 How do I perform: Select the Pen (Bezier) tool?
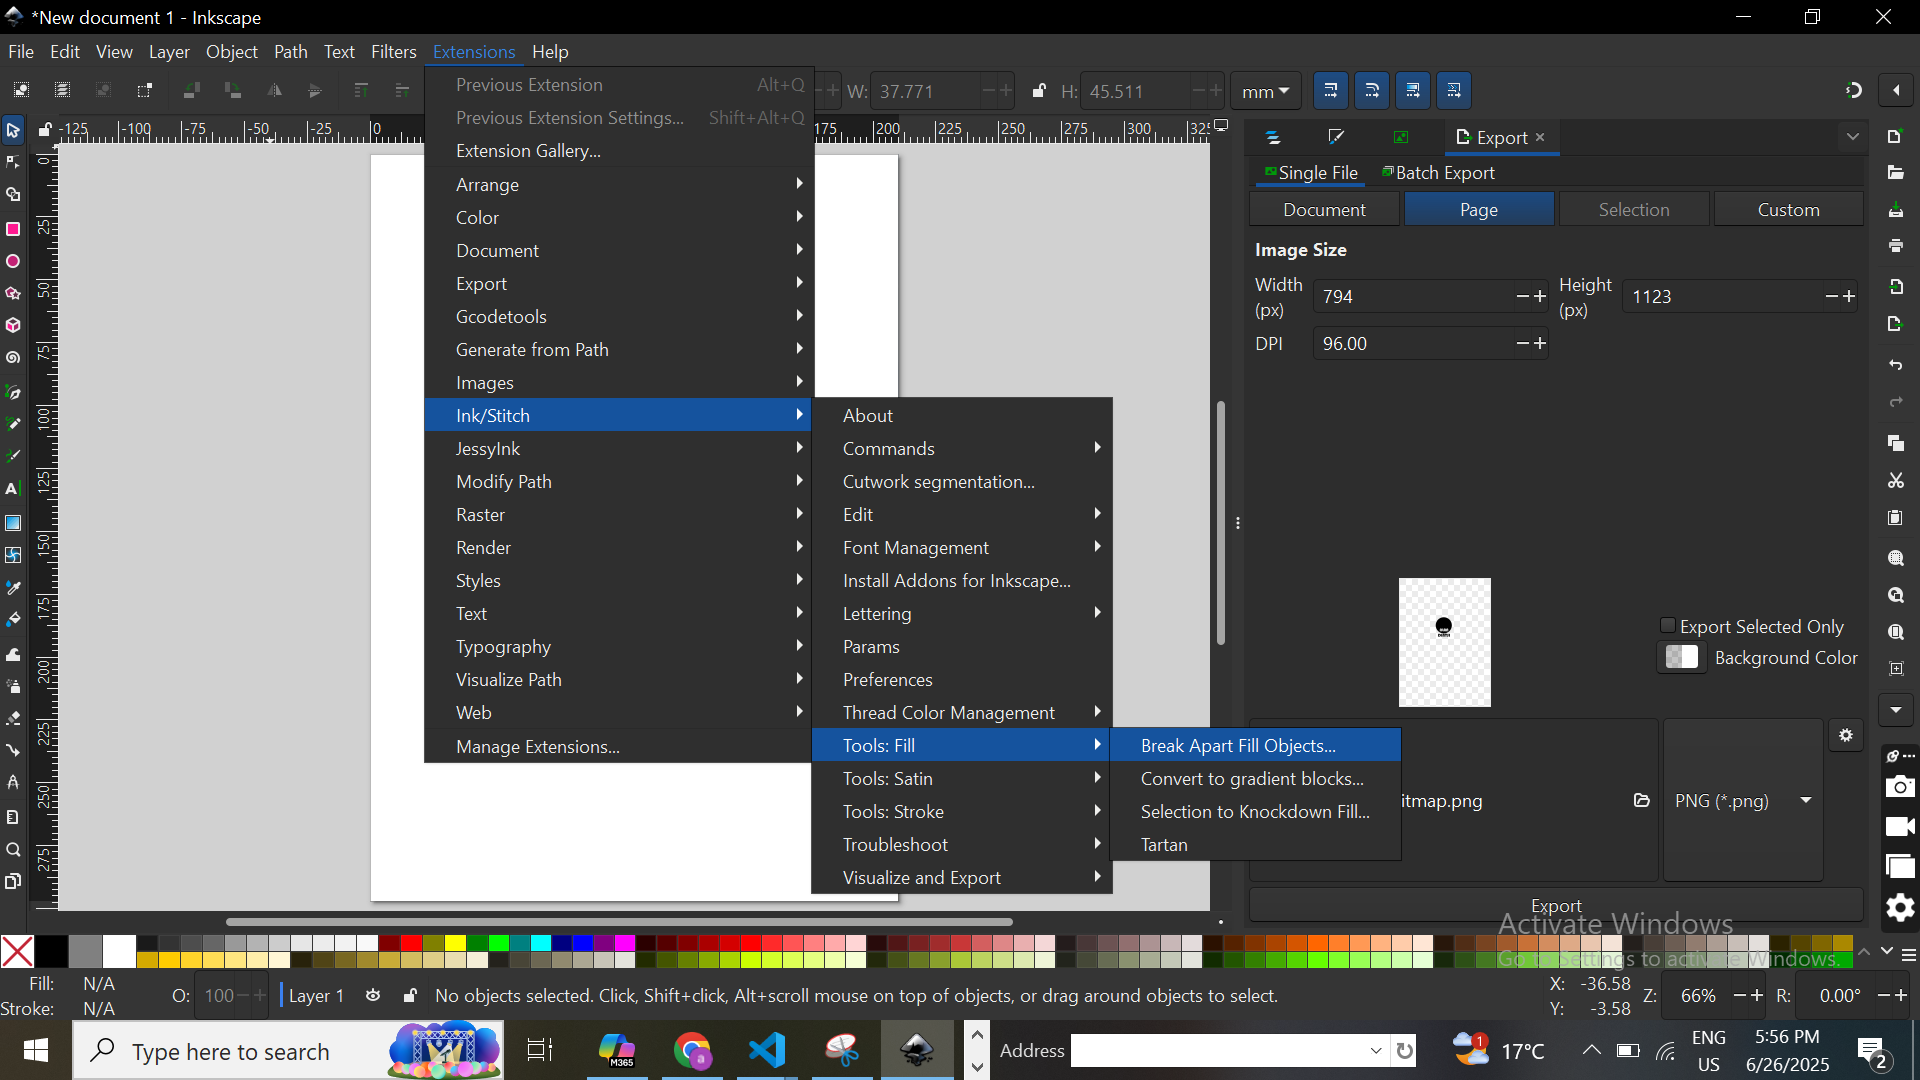click(13, 392)
